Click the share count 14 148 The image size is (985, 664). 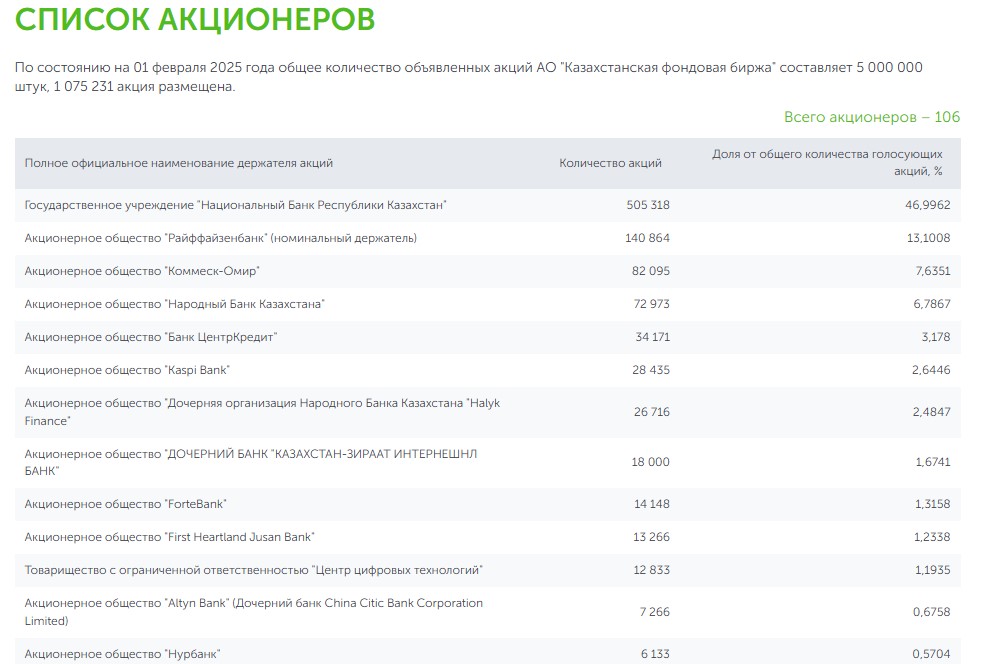tap(651, 504)
